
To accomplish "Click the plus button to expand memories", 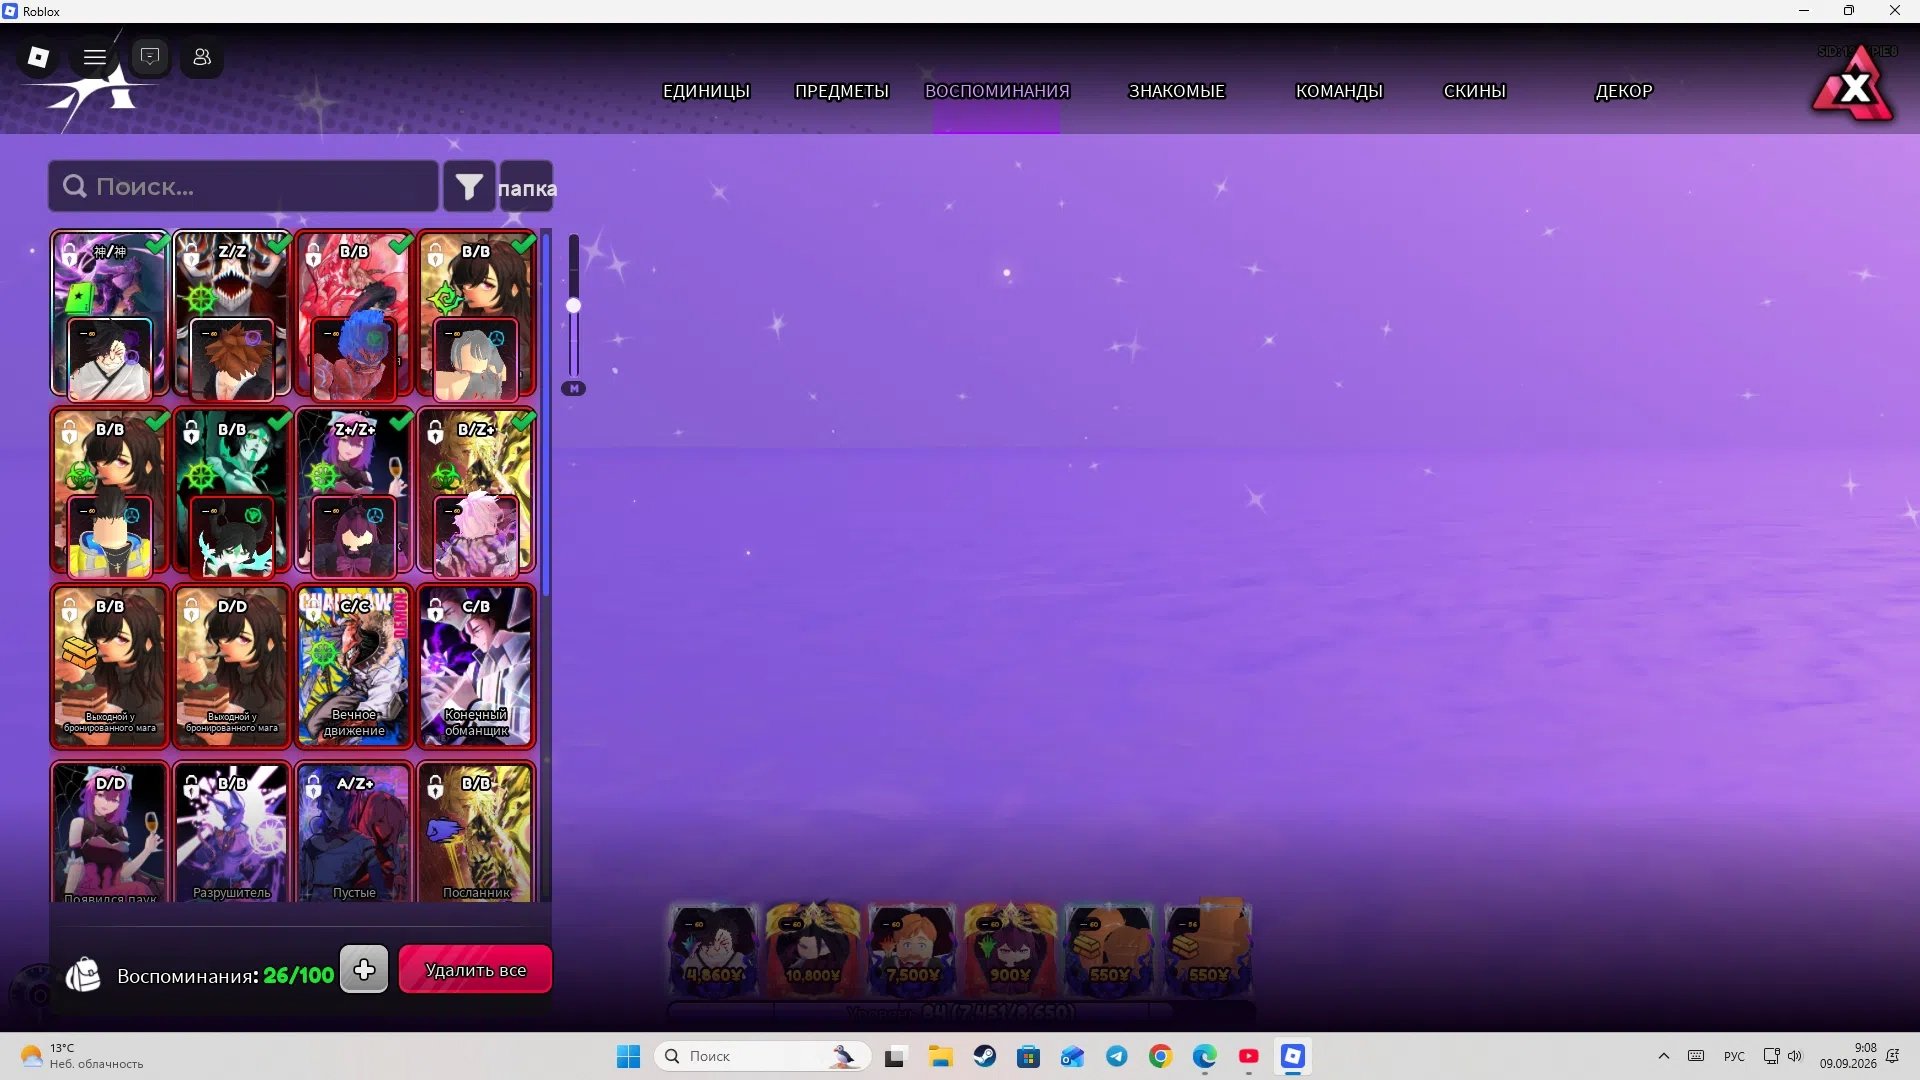I will (x=364, y=969).
